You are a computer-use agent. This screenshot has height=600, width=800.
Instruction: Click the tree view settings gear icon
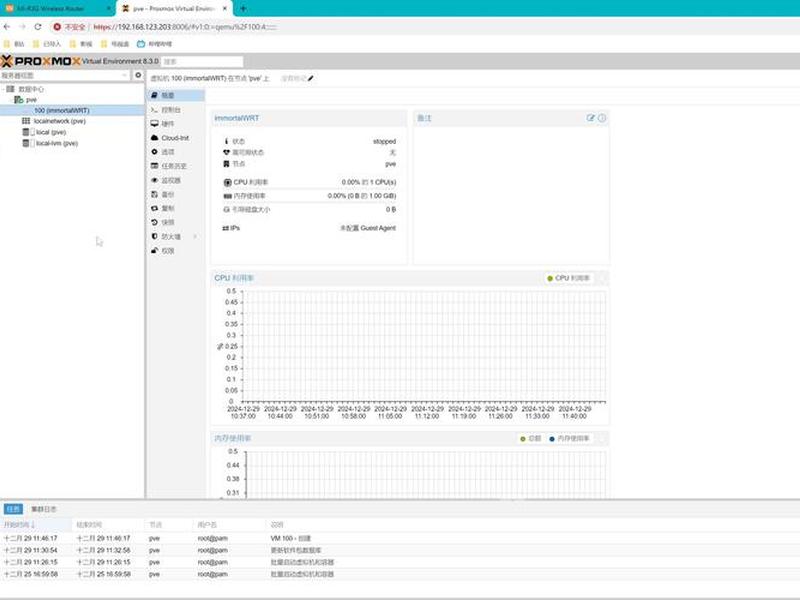pyautogui.click(x=138, y=75)
